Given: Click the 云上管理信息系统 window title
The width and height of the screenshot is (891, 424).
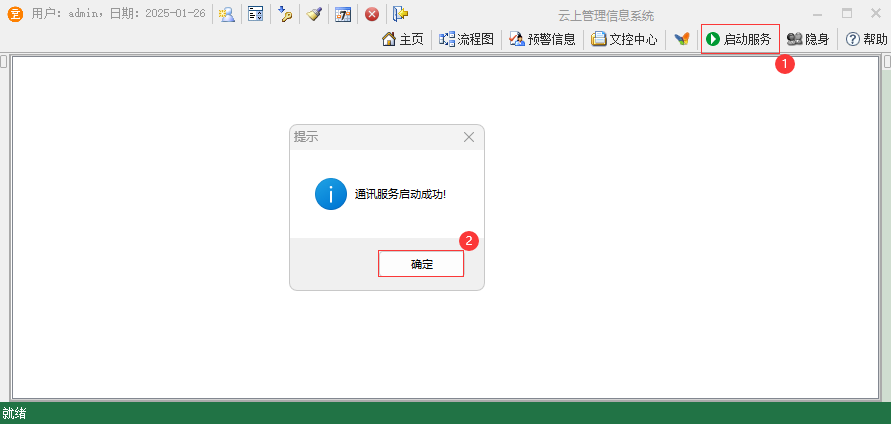Looking at the screenshot, I should coord(606,15).
